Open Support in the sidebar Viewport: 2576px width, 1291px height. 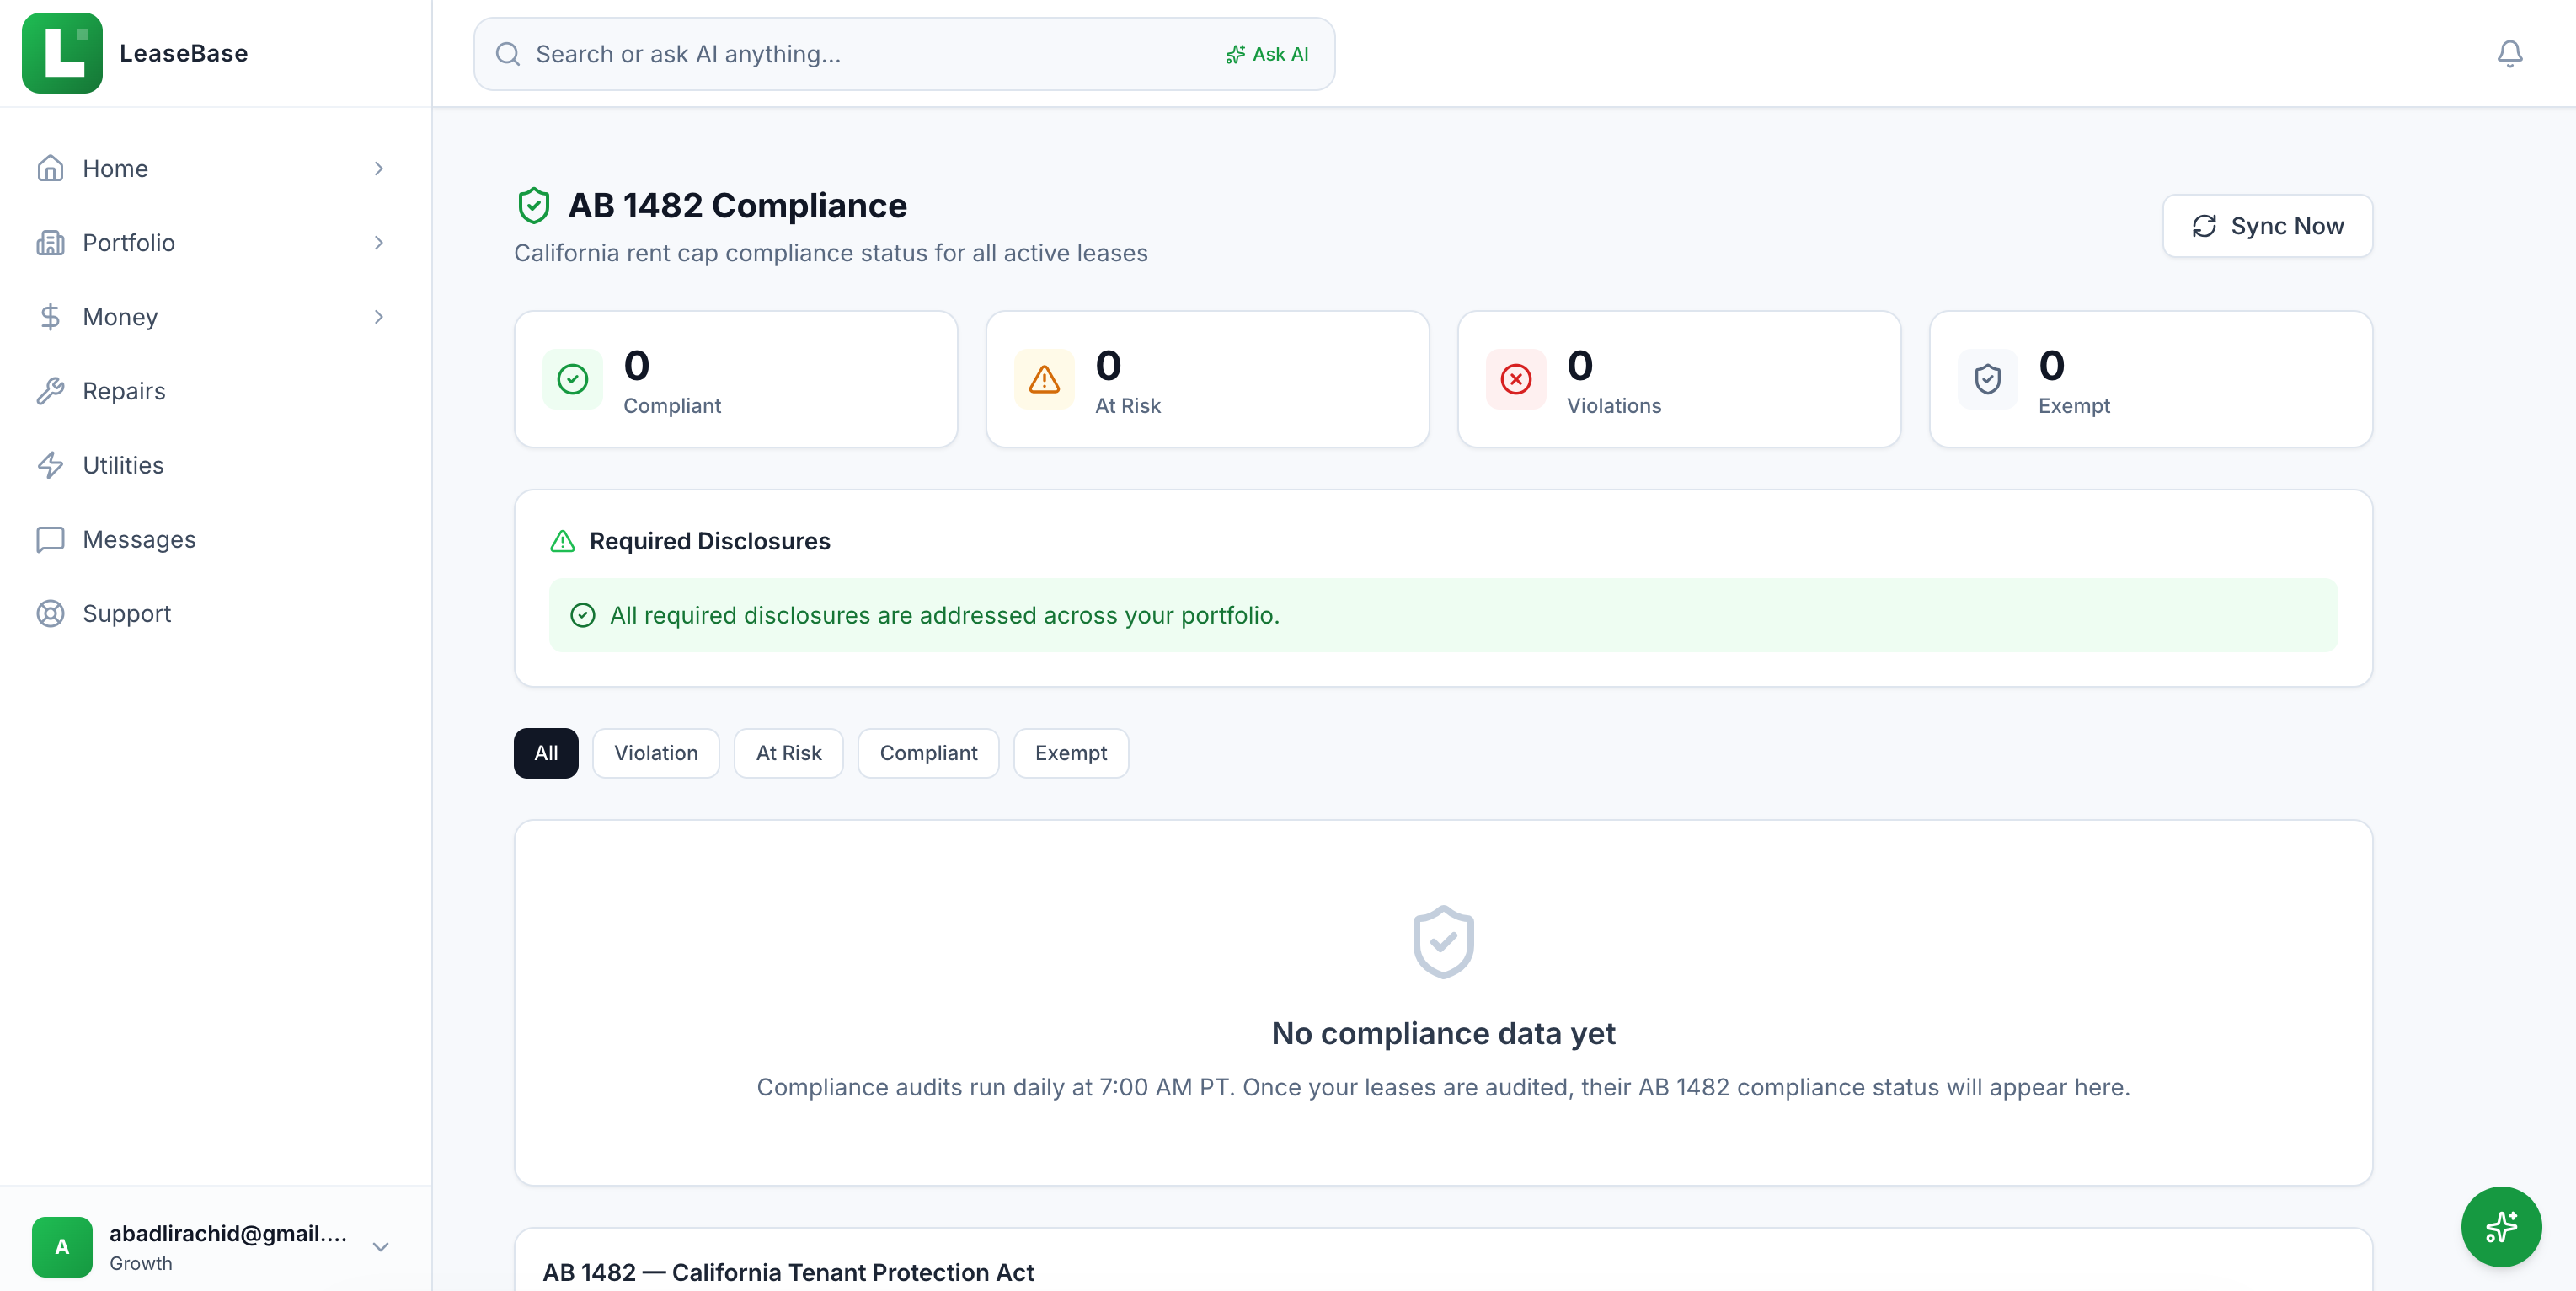[216, 613]
